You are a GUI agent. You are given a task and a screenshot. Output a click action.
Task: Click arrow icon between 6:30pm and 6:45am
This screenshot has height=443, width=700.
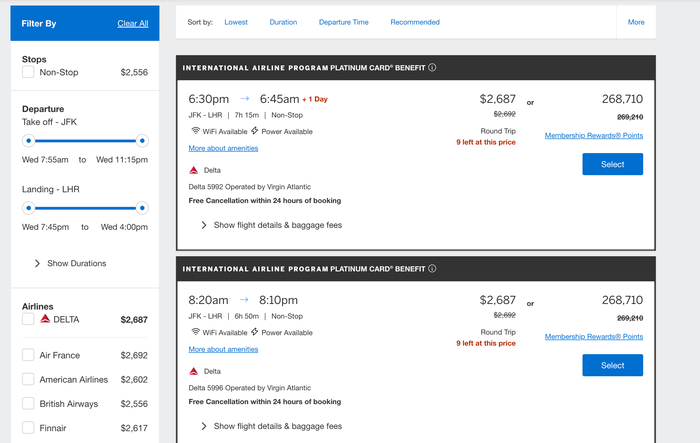[244, 98]
